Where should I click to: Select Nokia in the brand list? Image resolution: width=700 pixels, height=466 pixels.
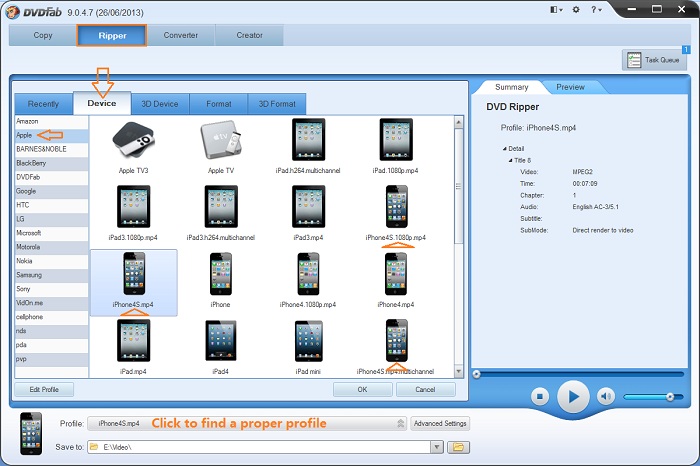coord(51,261)
